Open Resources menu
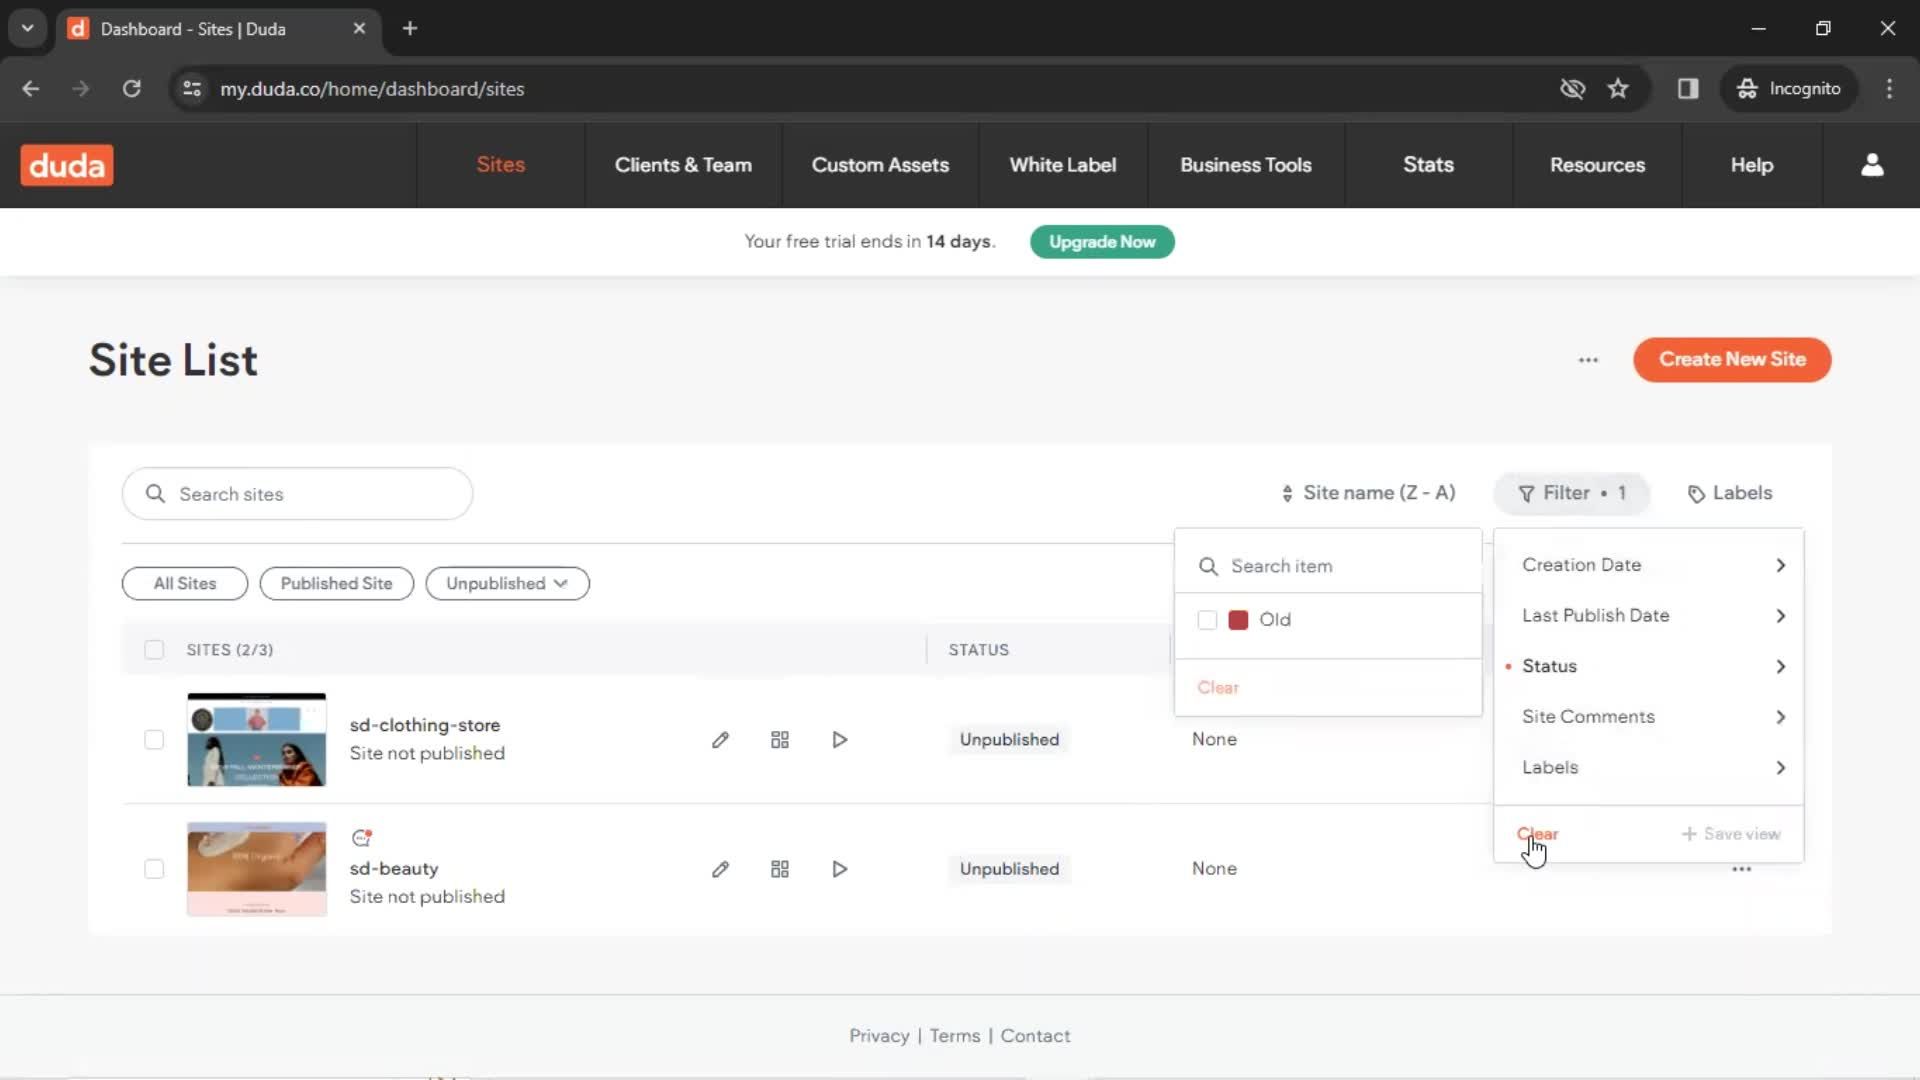The width and height of the screenshot is (1920, 1080). click(1597, 165)
